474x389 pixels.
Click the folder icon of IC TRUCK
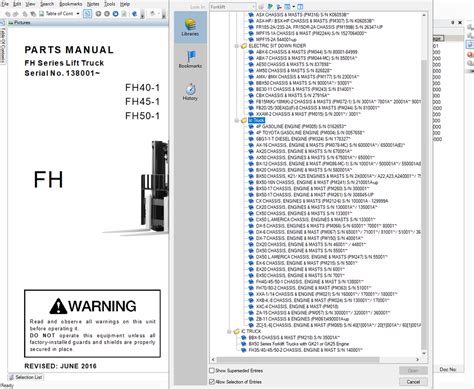click(237, 331)
